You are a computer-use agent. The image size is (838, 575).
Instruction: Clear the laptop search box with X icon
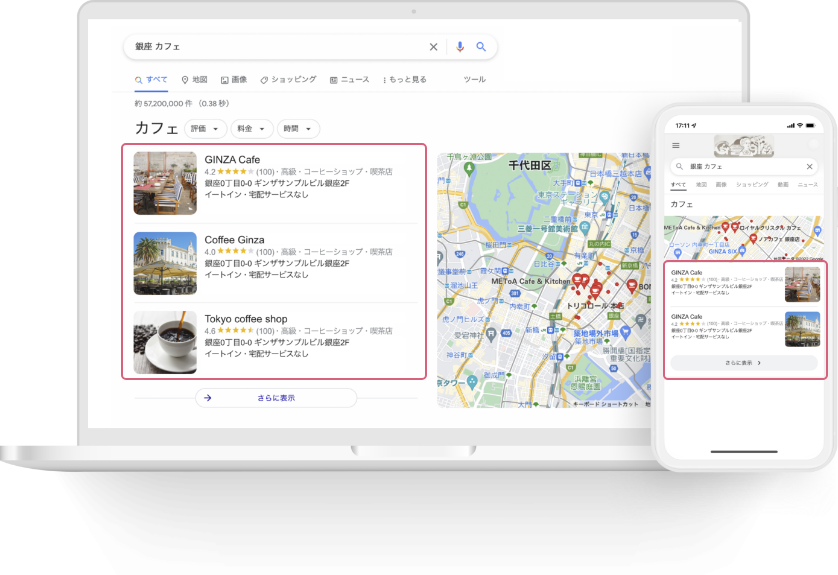coord(433,47)
